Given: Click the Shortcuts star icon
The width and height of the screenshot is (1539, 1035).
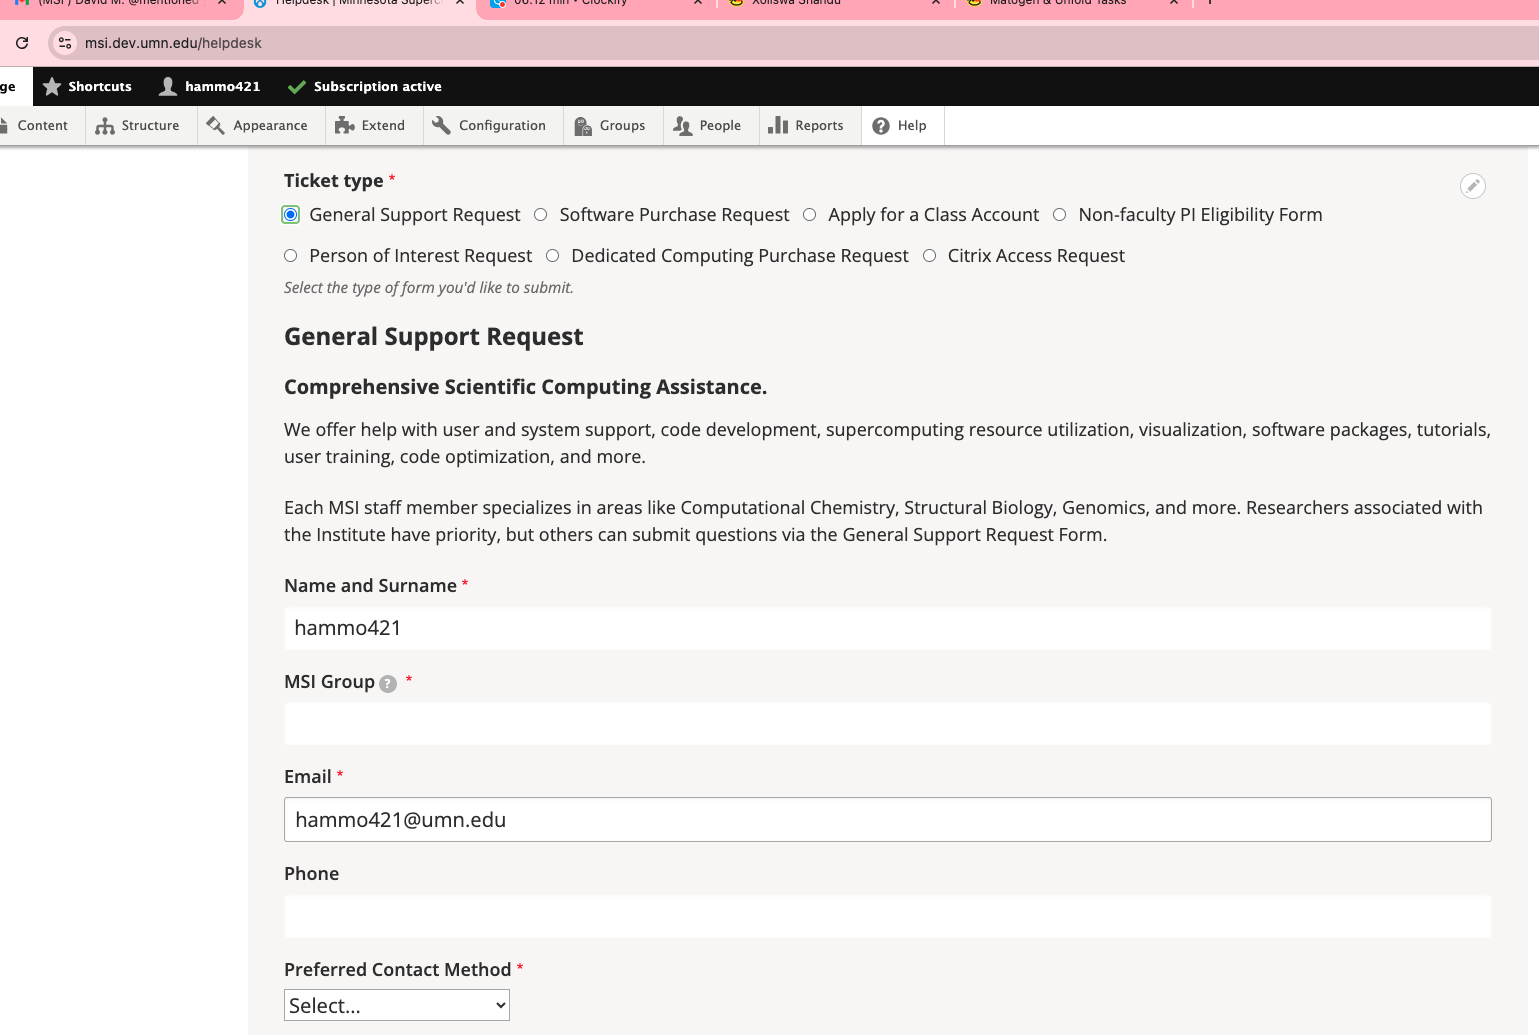Looking at the screenshot, I should 52,87.
